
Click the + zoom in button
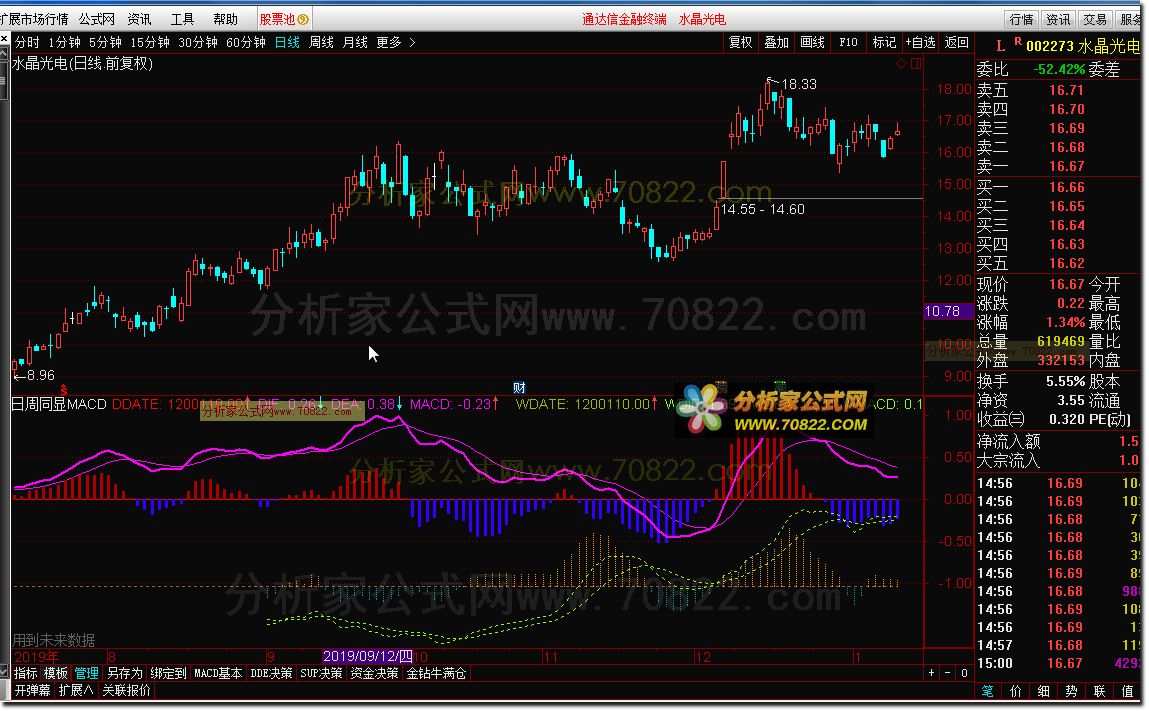pos(931,673)
